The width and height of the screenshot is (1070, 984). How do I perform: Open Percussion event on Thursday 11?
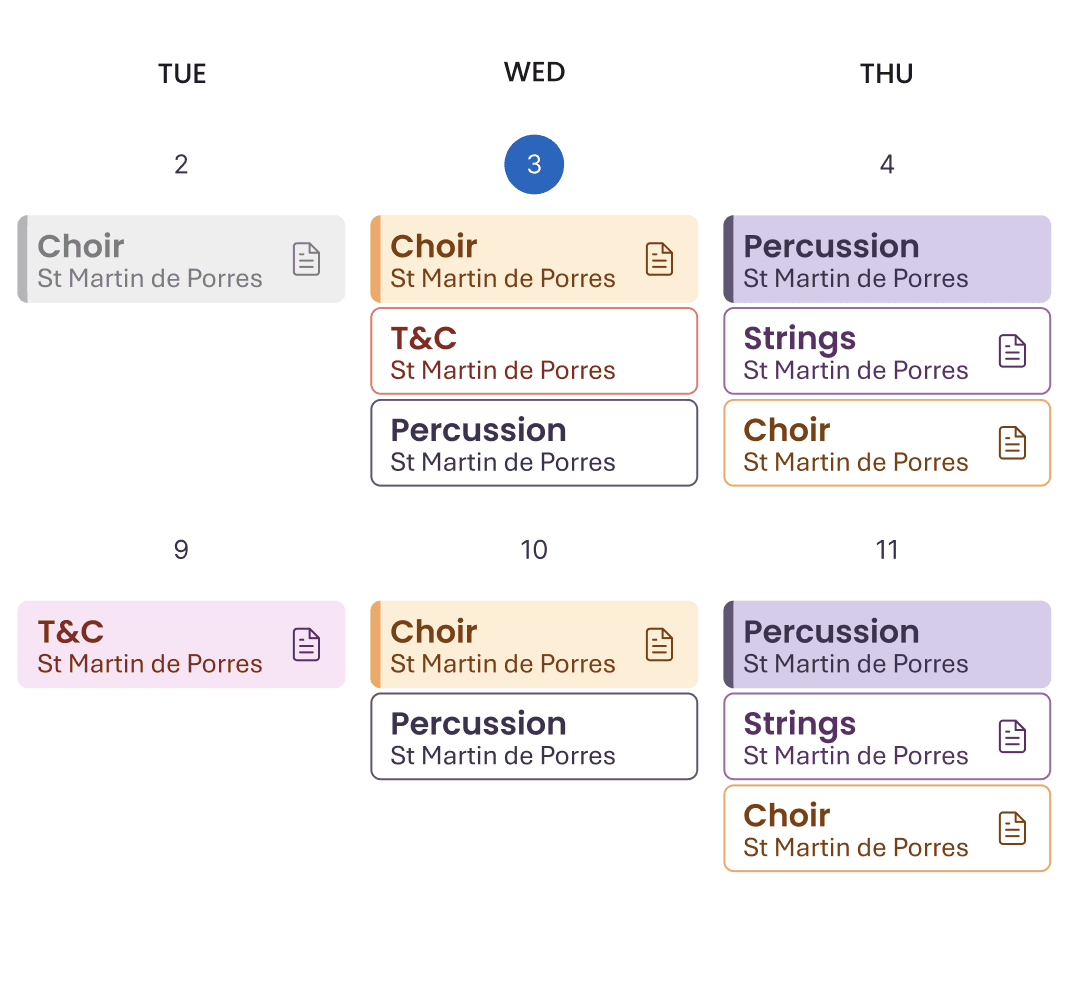click(x=886, y=644)
